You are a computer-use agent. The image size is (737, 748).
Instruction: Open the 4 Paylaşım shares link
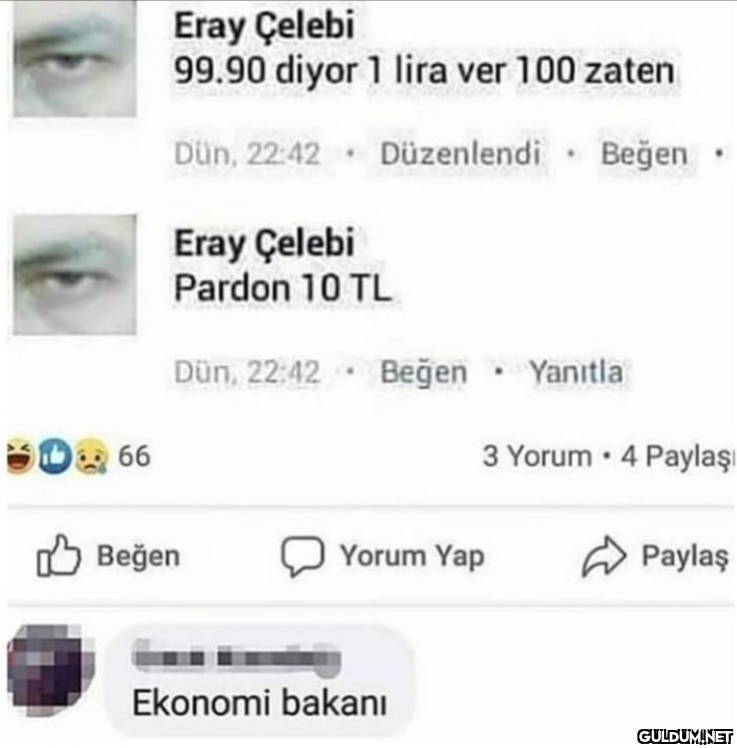678,457
